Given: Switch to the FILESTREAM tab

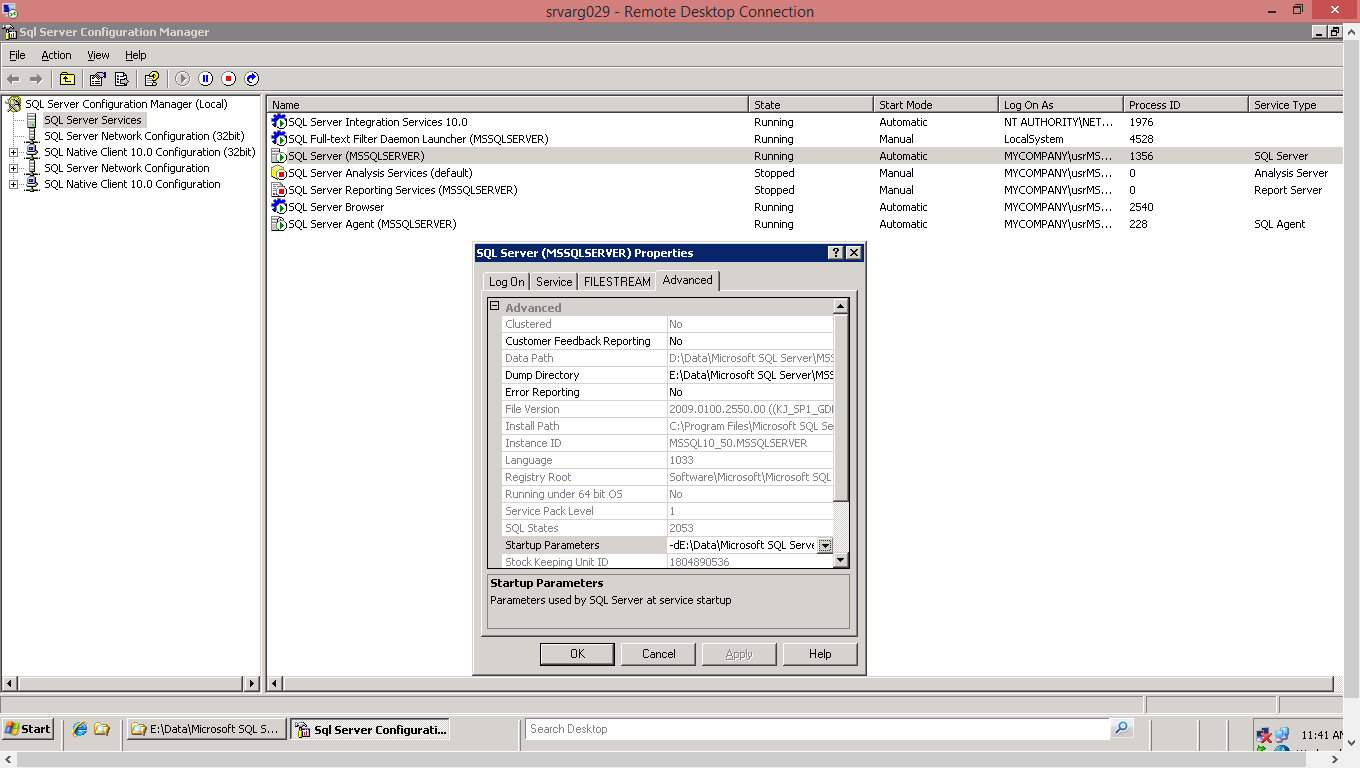Looking at the screenshot, I should pos(616,281).
